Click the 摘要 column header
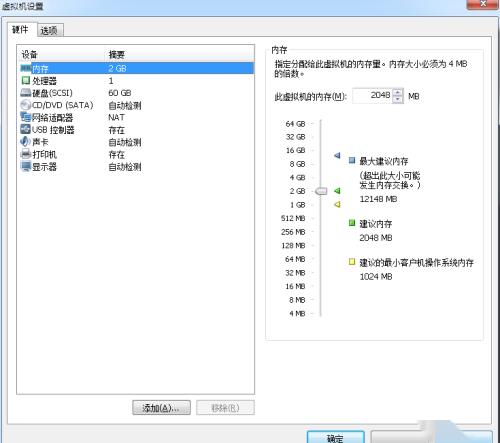The image size is (500, 443). click(116, 54)
